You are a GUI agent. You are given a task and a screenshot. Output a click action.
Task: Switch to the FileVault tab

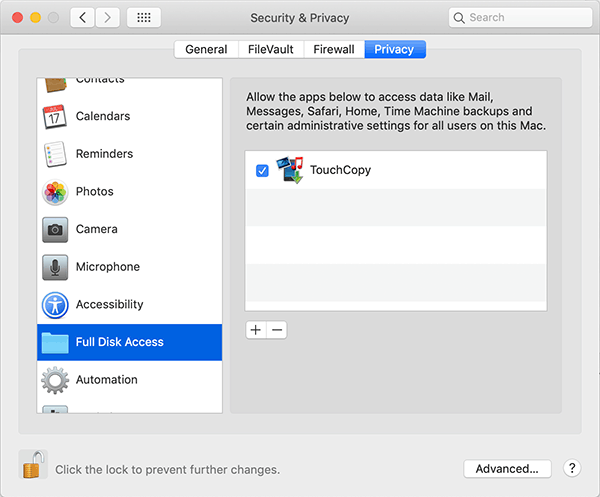271,49
